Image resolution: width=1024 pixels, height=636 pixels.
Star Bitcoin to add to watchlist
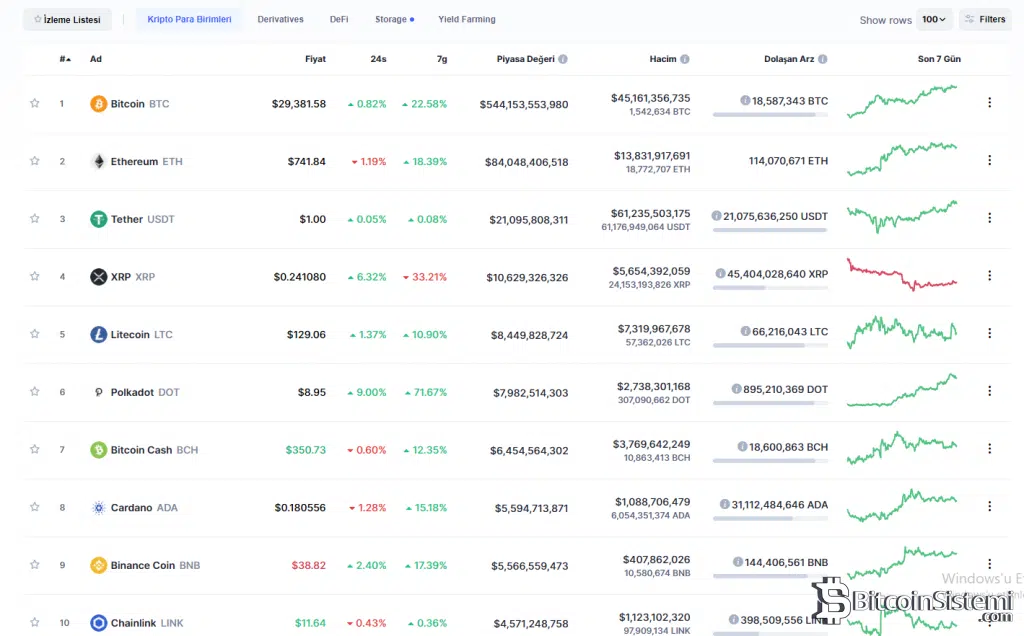click(x=35, y=103)
